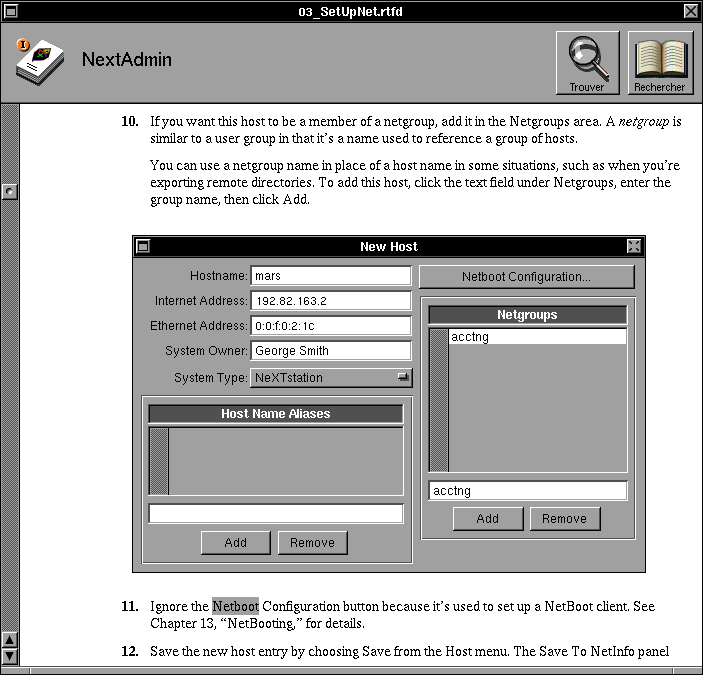Click the scroll up arrow in the scroller
The height and width of the screenshot is (675, 703).
click(10, 640)
